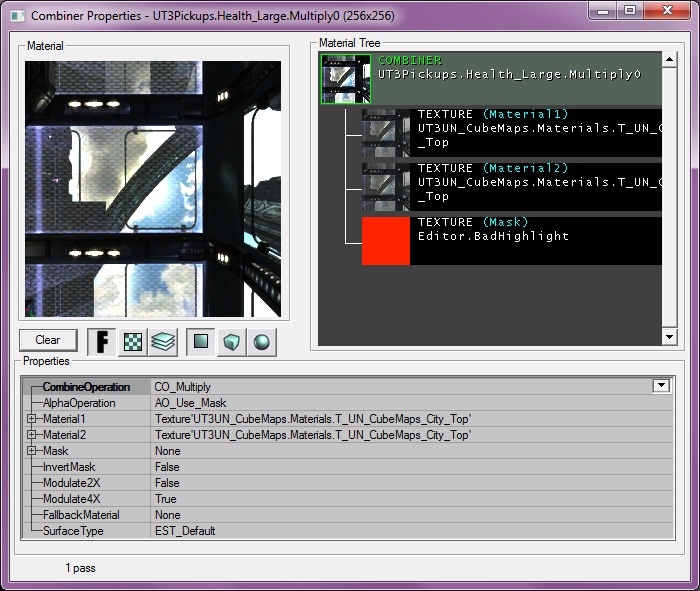Expand the Material2 property
Viewport: 700px width, 591px height.
click(32, 435)
